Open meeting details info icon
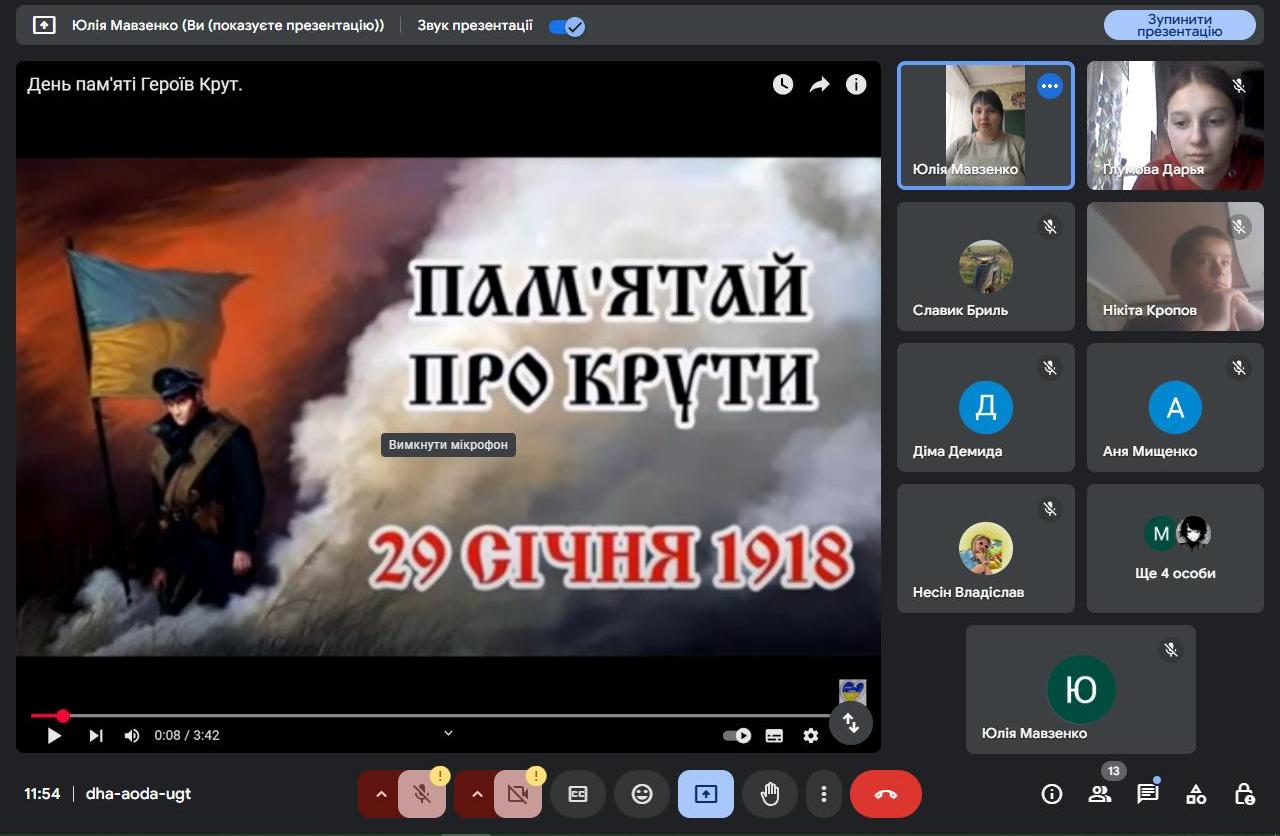1280x836 pixels. (x=1051, y=794)
